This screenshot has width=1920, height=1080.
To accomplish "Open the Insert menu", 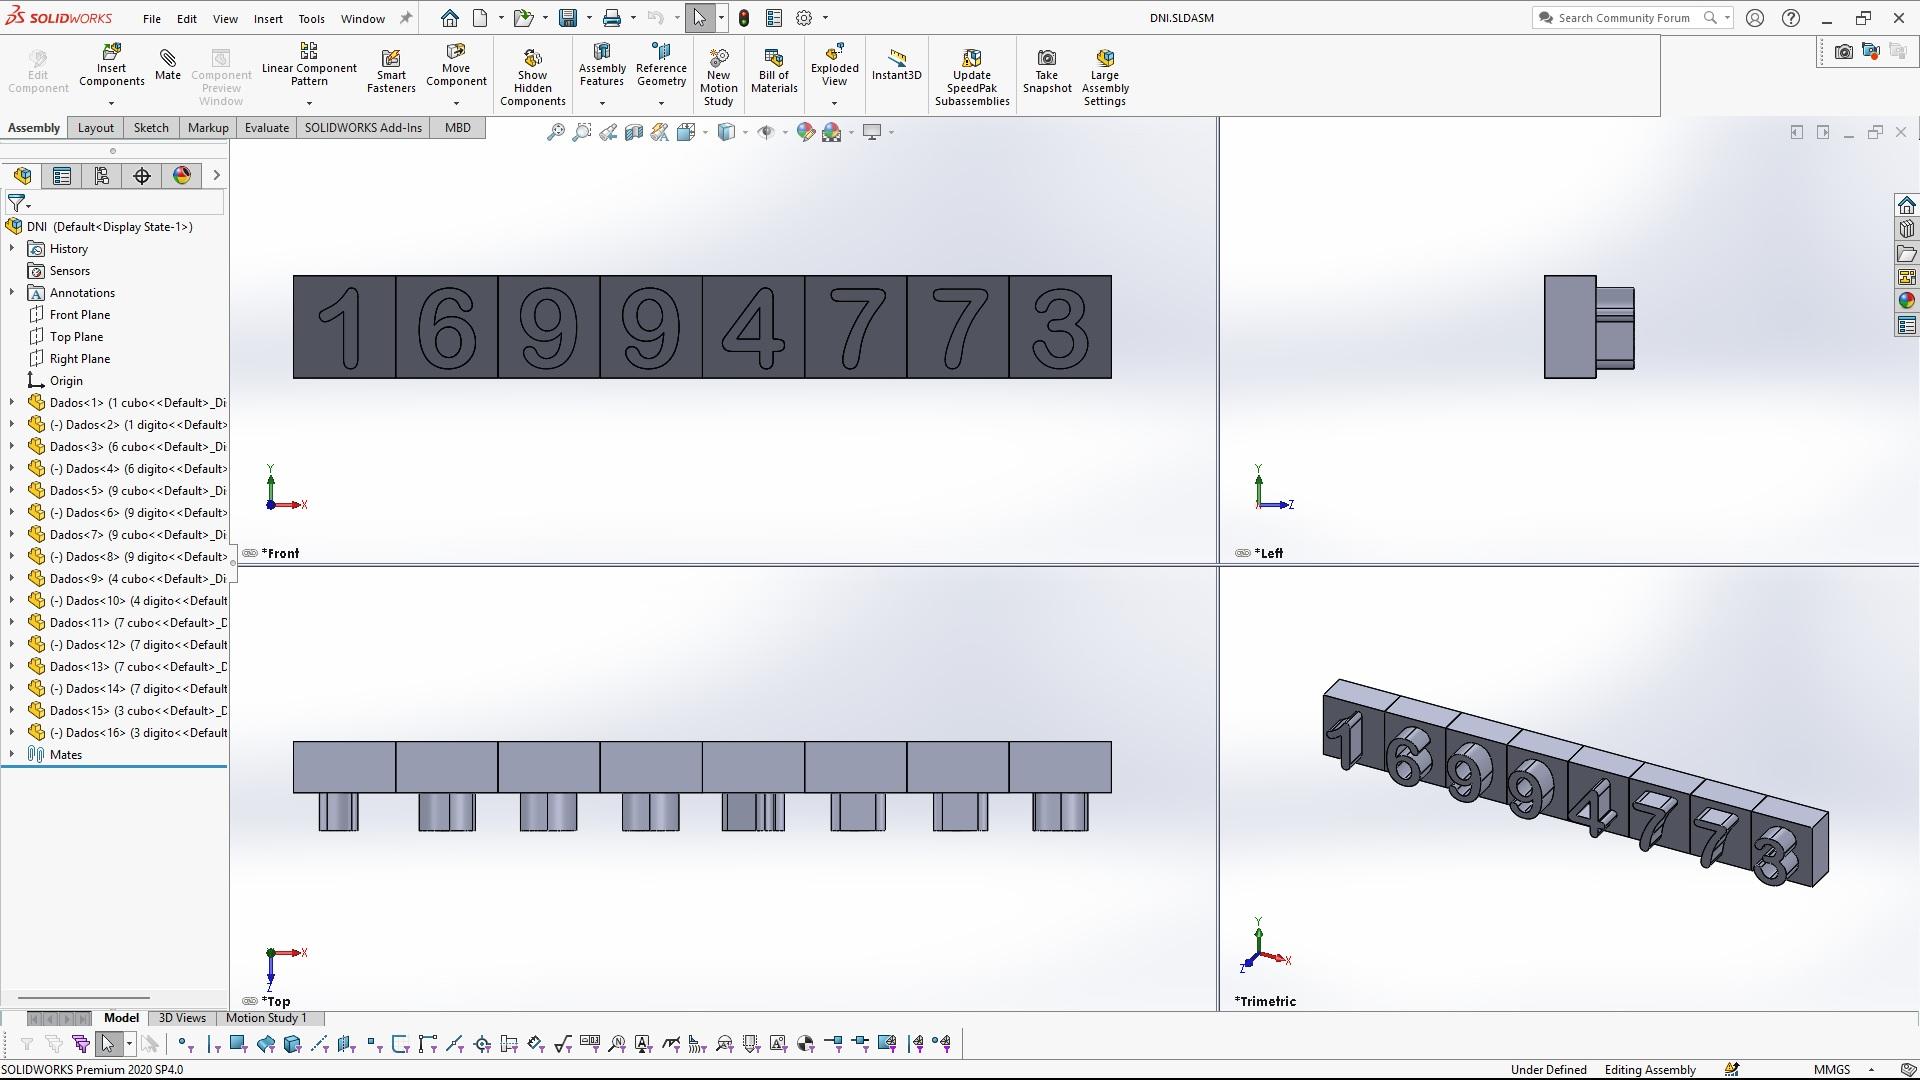I will [268, 19].
